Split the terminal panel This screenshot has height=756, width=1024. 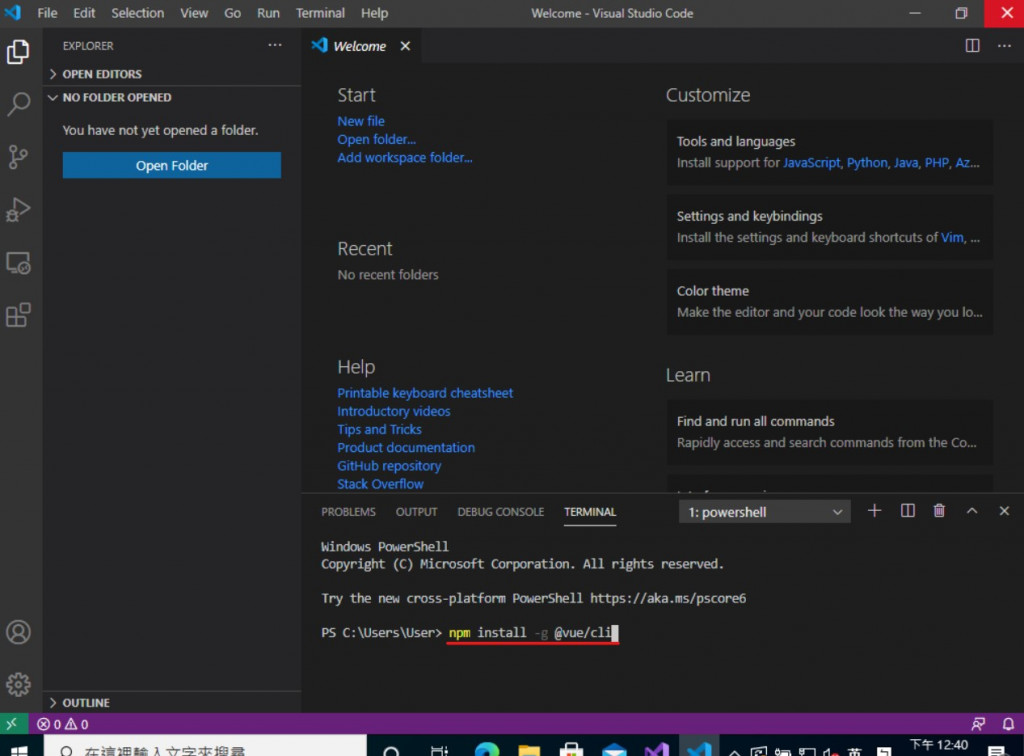(x=908, y=511)
